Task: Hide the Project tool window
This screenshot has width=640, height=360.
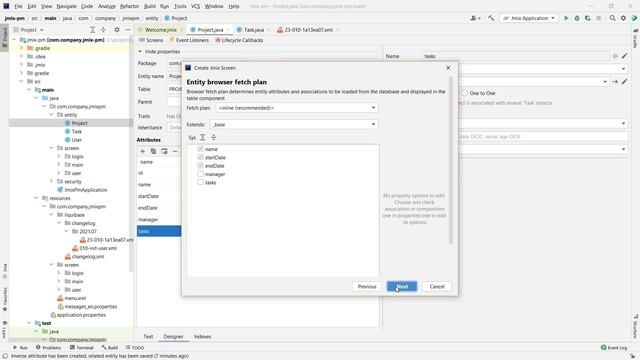Action: point(127,30)
